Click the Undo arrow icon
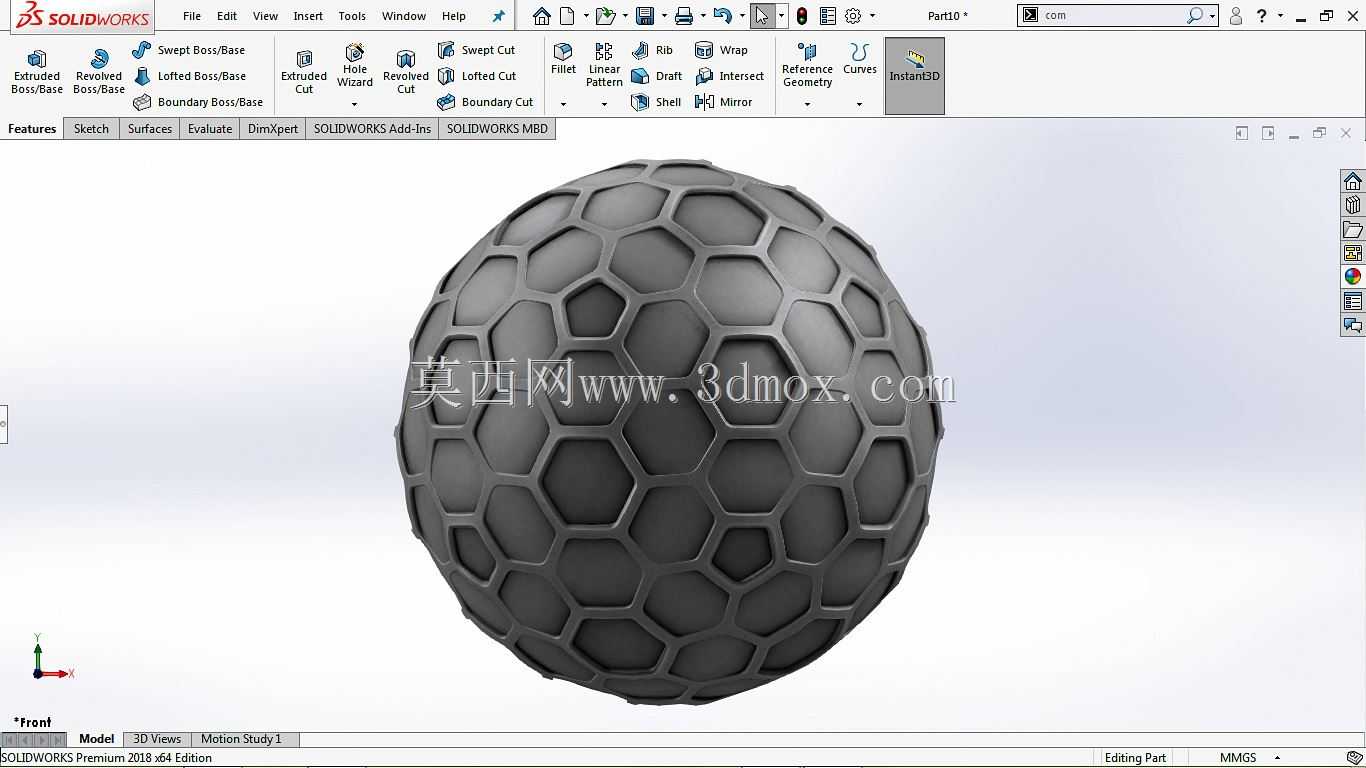 [x=723, y=16]
